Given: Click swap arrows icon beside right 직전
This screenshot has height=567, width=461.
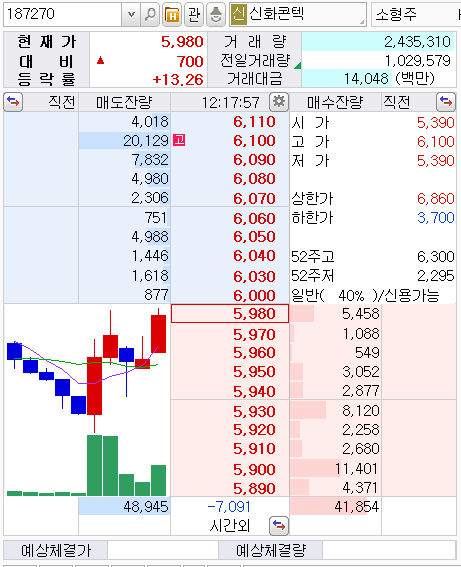Looking at the screenshot, I should point(446,102).
